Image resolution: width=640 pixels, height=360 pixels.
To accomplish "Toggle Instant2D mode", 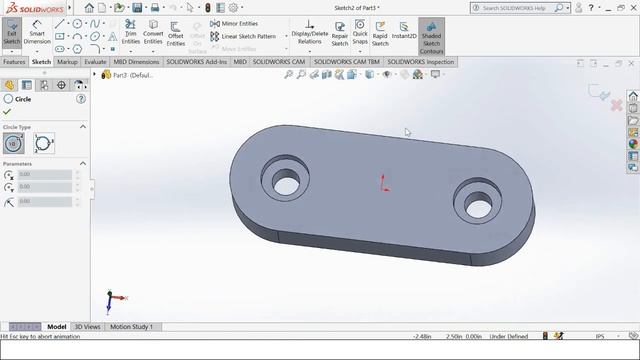I will click(404, 30).
